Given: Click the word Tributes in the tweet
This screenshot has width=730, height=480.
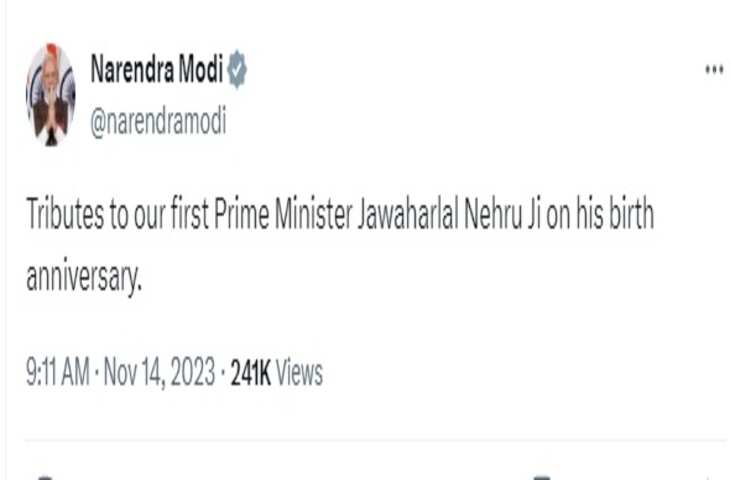Looking at the screenshot, I should [65, 216].
